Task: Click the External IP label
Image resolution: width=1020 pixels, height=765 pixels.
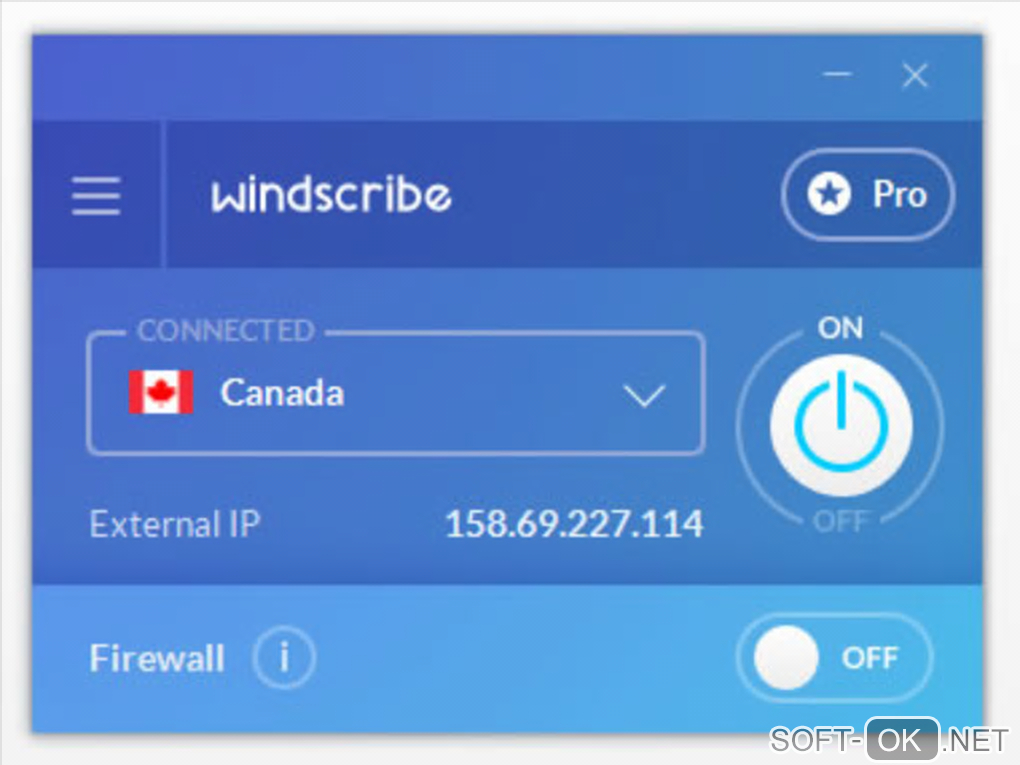Action: (175, 524)
